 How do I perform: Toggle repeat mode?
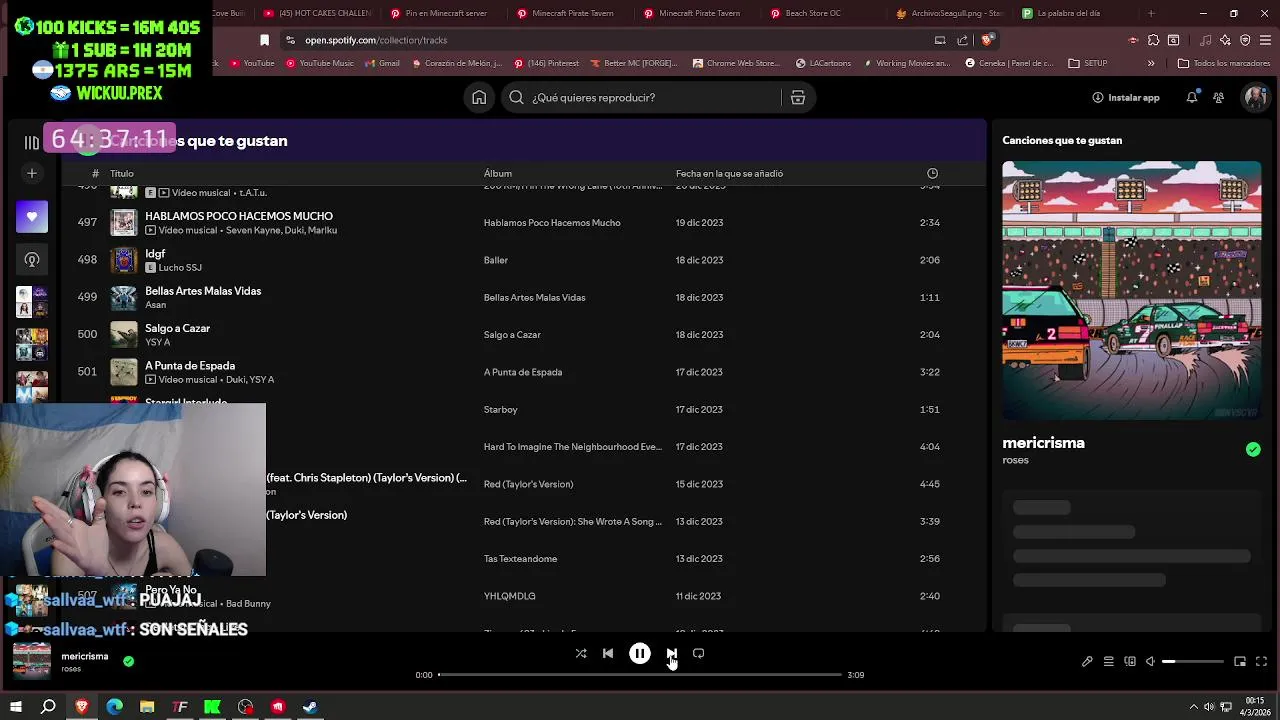click(698, 653)
